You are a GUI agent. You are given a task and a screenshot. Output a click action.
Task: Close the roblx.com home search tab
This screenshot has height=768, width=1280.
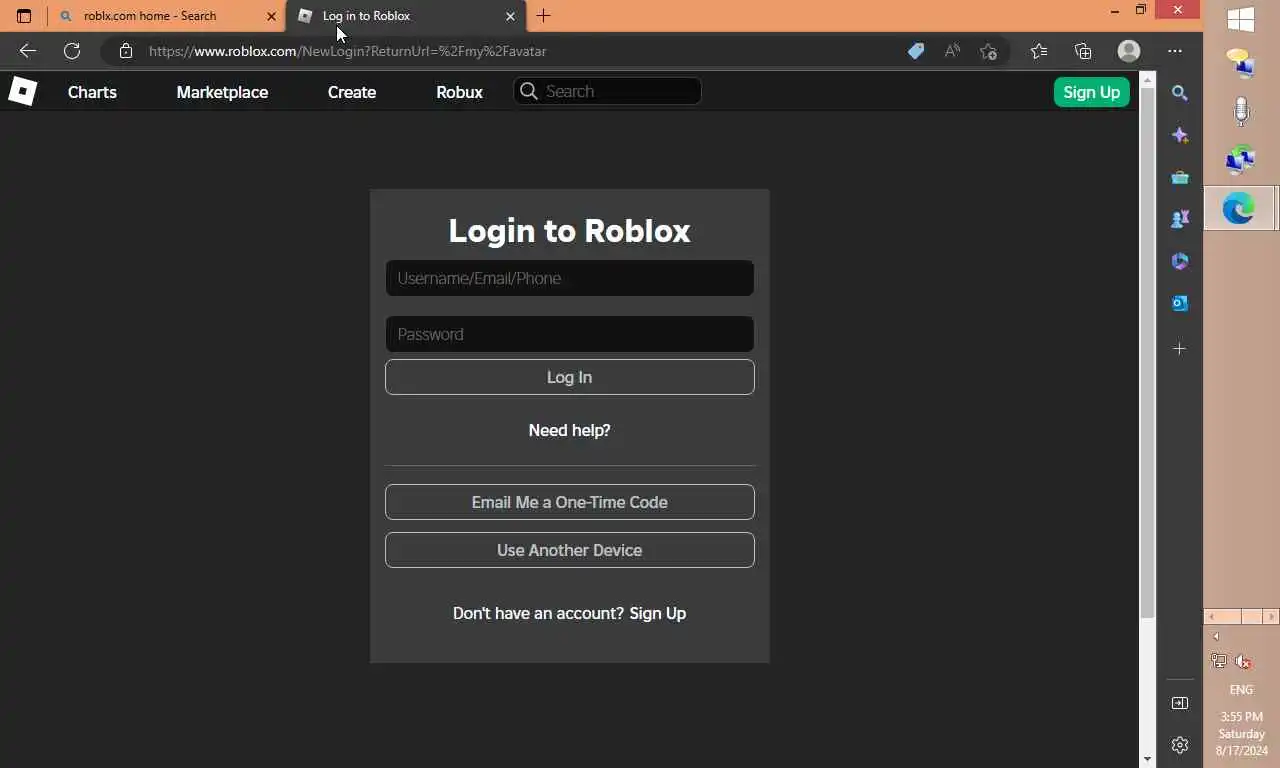click(271, 16)
